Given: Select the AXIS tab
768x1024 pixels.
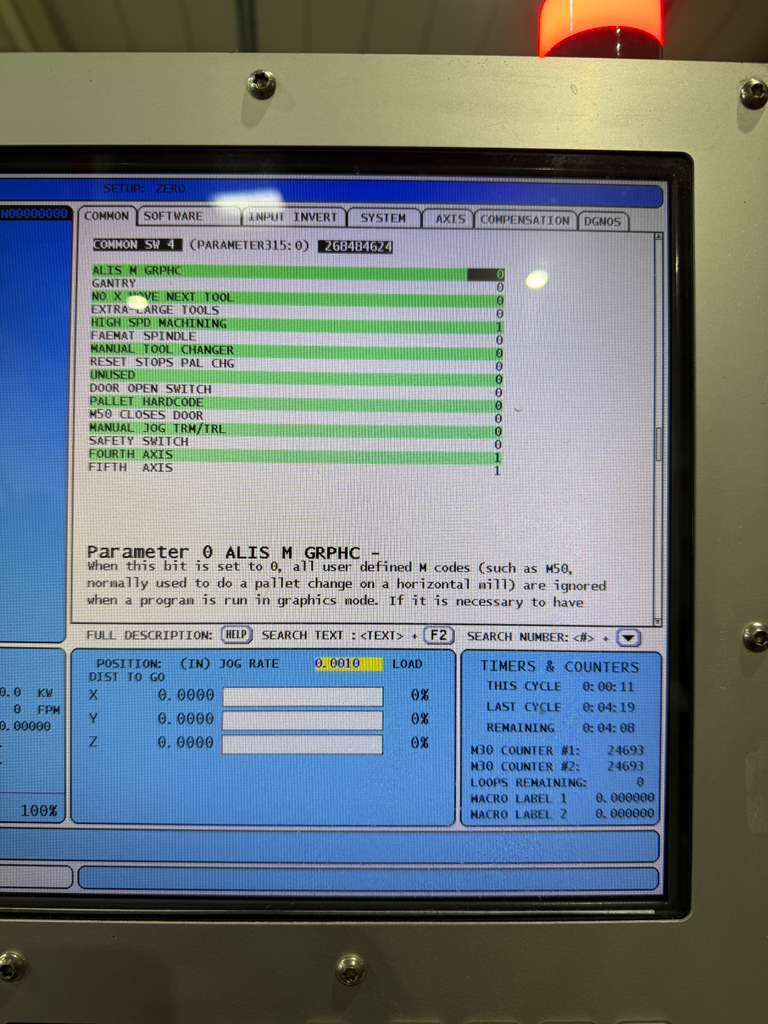Looking at the screenshot, I should point(450,219).
